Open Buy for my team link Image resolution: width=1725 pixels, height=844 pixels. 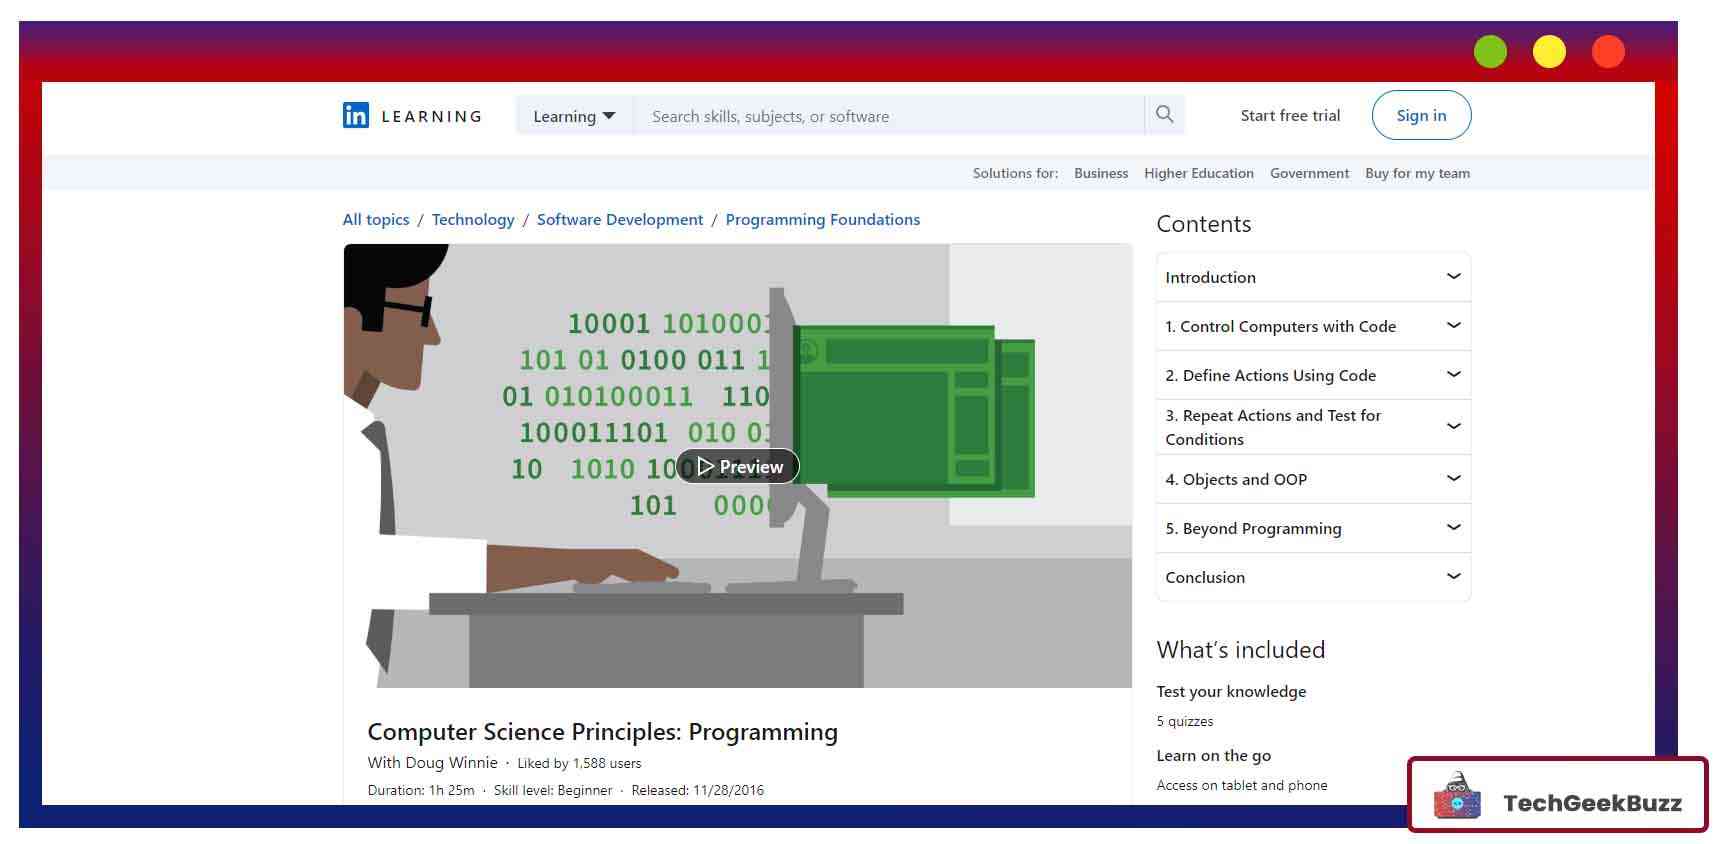point(1417,173)
